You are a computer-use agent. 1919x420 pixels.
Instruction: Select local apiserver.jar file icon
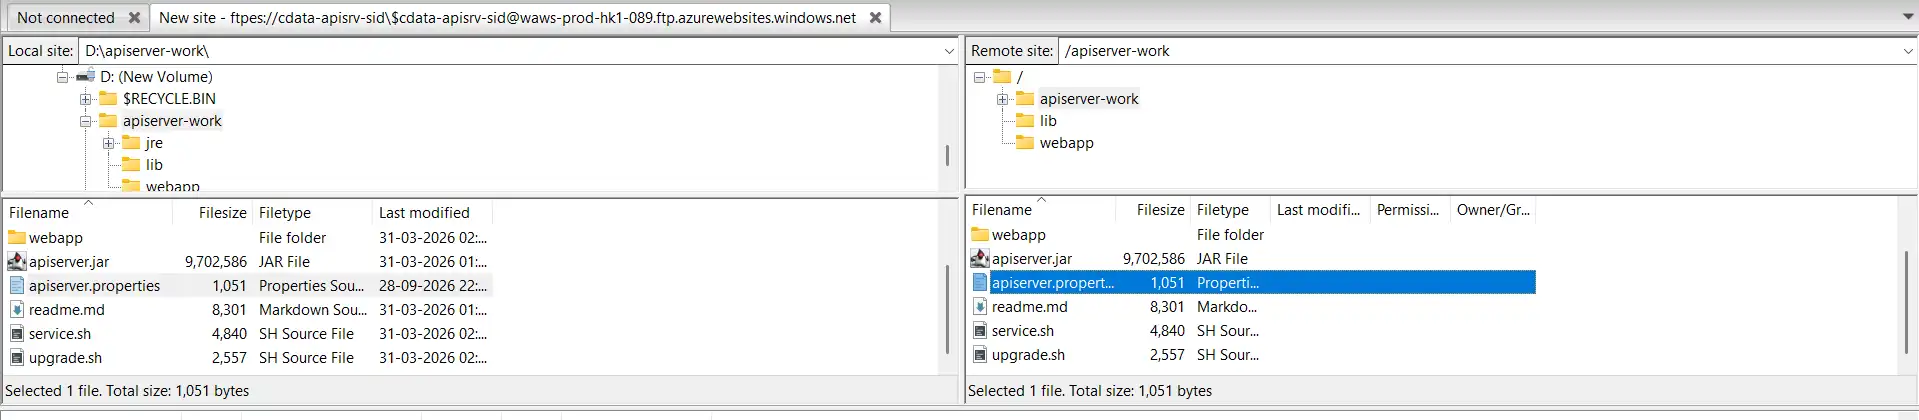coord(17,262)
